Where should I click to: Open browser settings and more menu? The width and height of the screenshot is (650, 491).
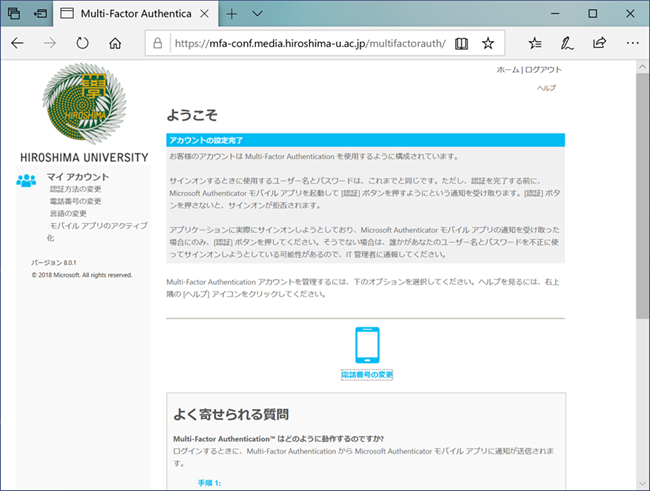633,43
